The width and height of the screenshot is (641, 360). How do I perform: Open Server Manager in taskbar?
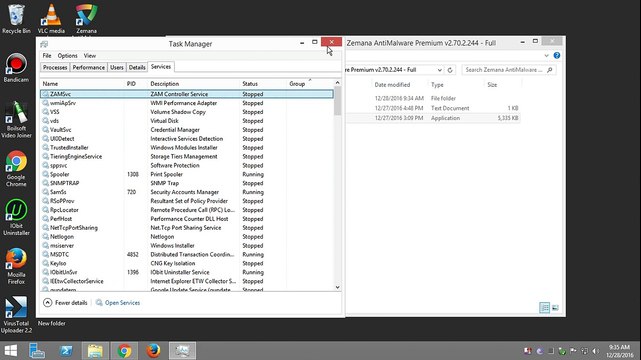tap(37, 351)
